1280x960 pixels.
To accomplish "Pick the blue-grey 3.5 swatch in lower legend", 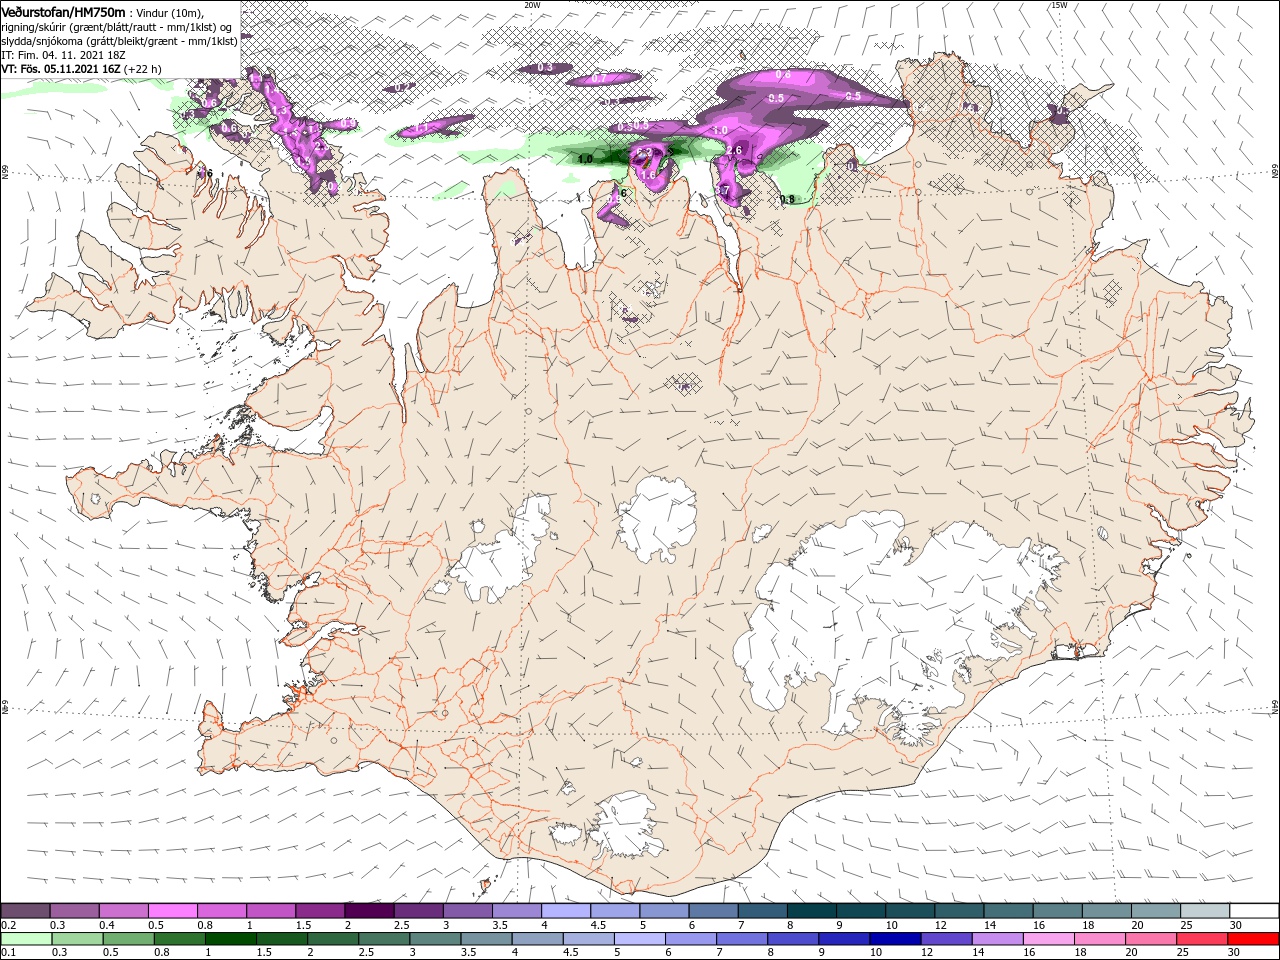I will click(486, 939).
